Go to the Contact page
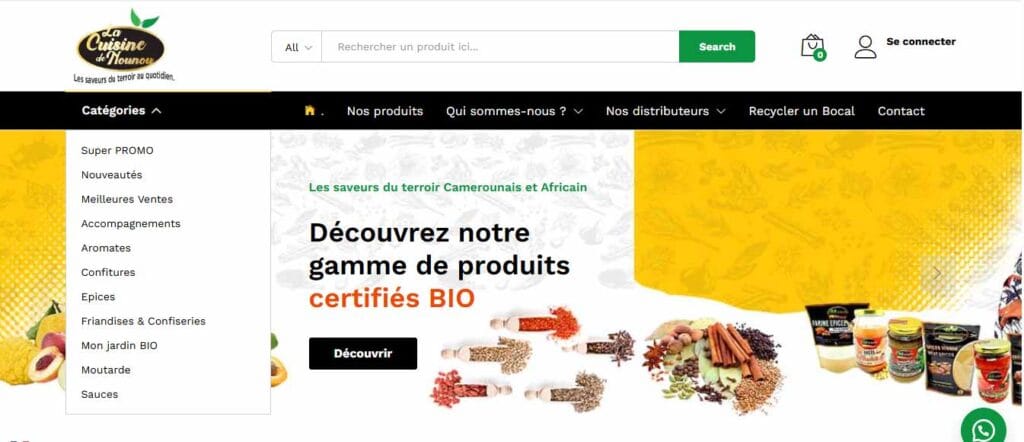This screenshot has height=442, width=1024. (901, 111)
